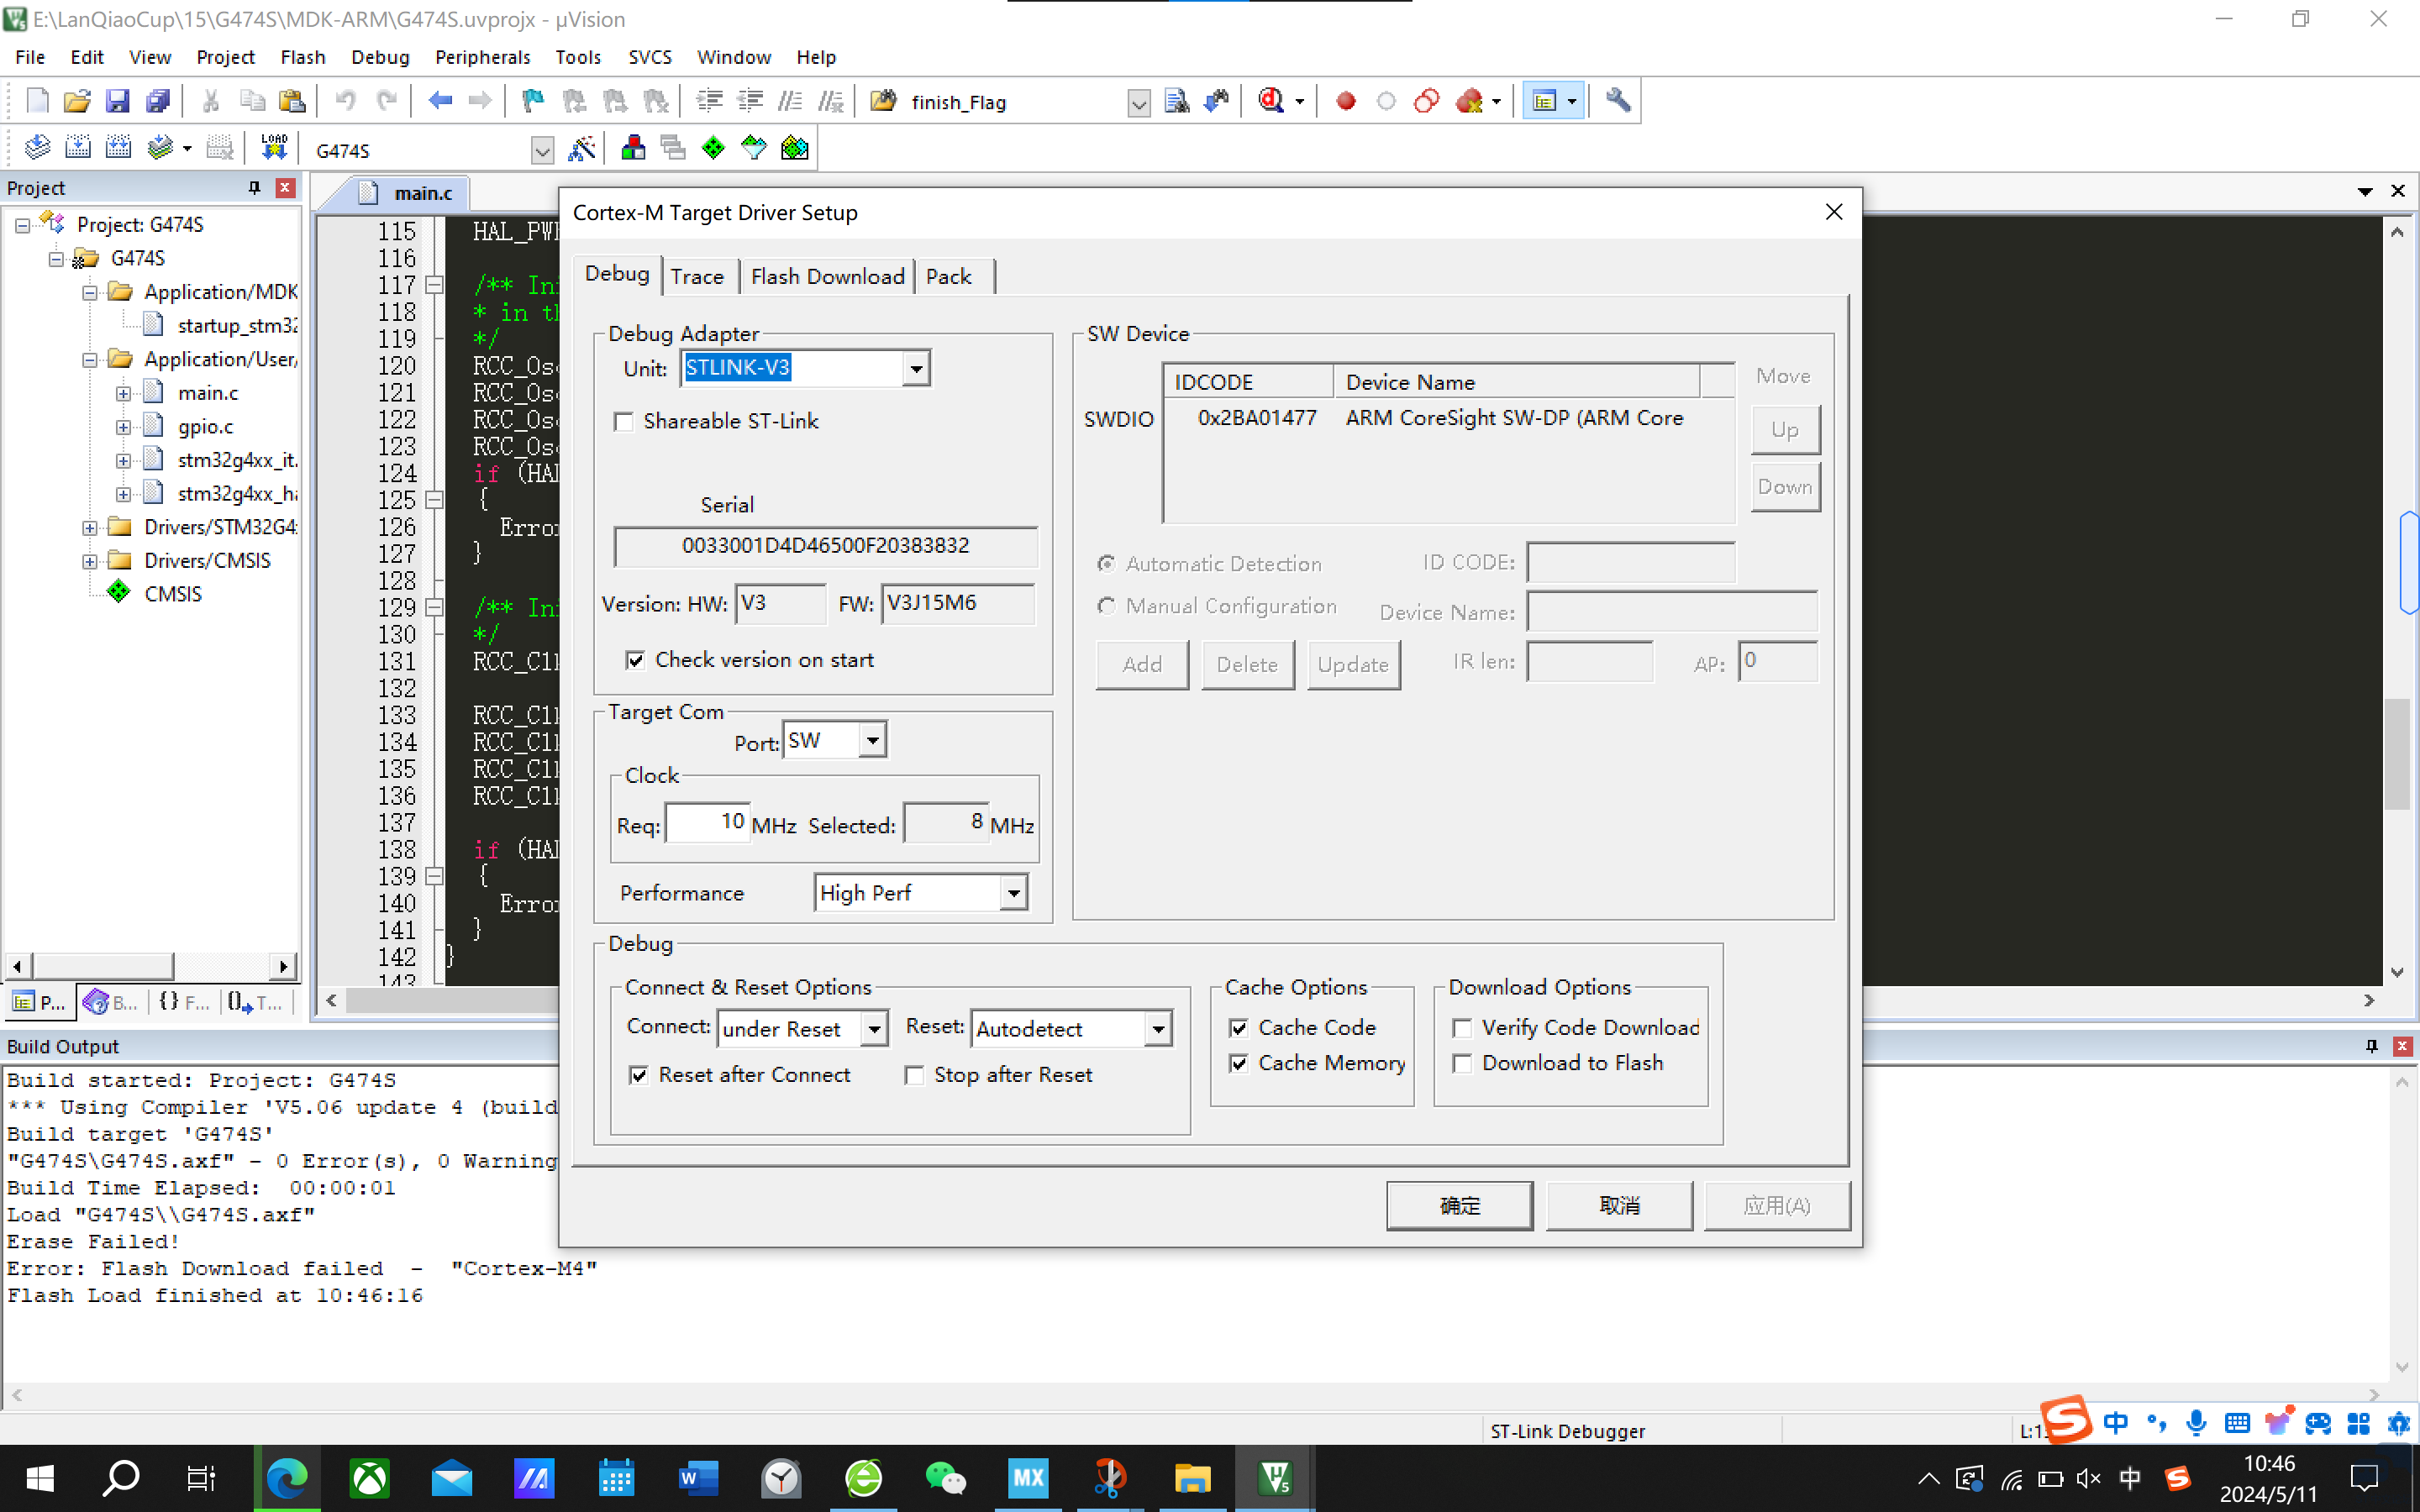Insert a breakpoint with the red dot icon
Viewport: 2420px width, 1512px height.
[x=1346, y=101]
